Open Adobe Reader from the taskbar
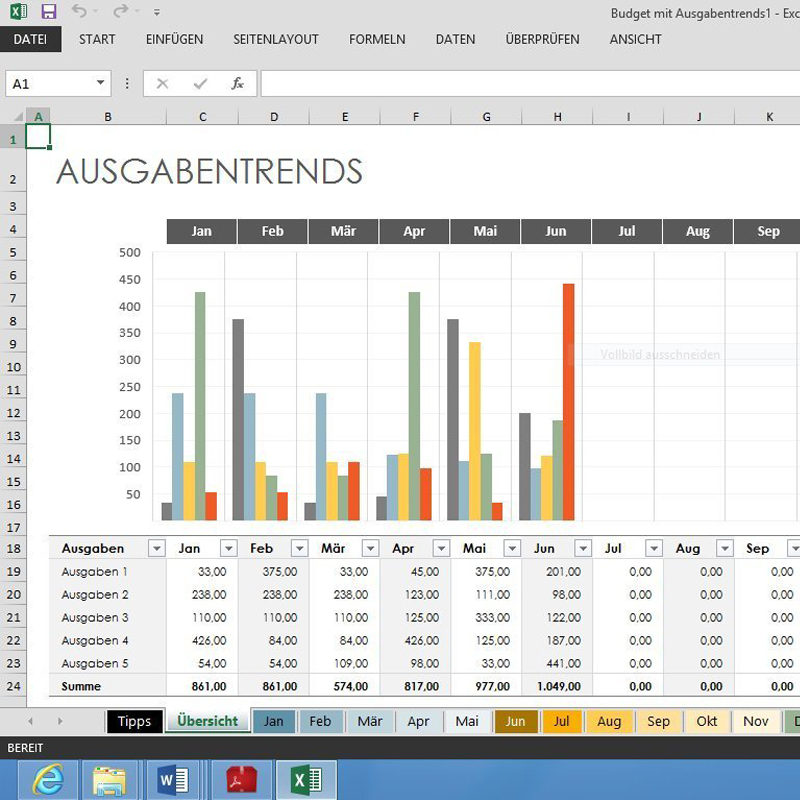The image size is (800, 800). [x=239, y=779]
